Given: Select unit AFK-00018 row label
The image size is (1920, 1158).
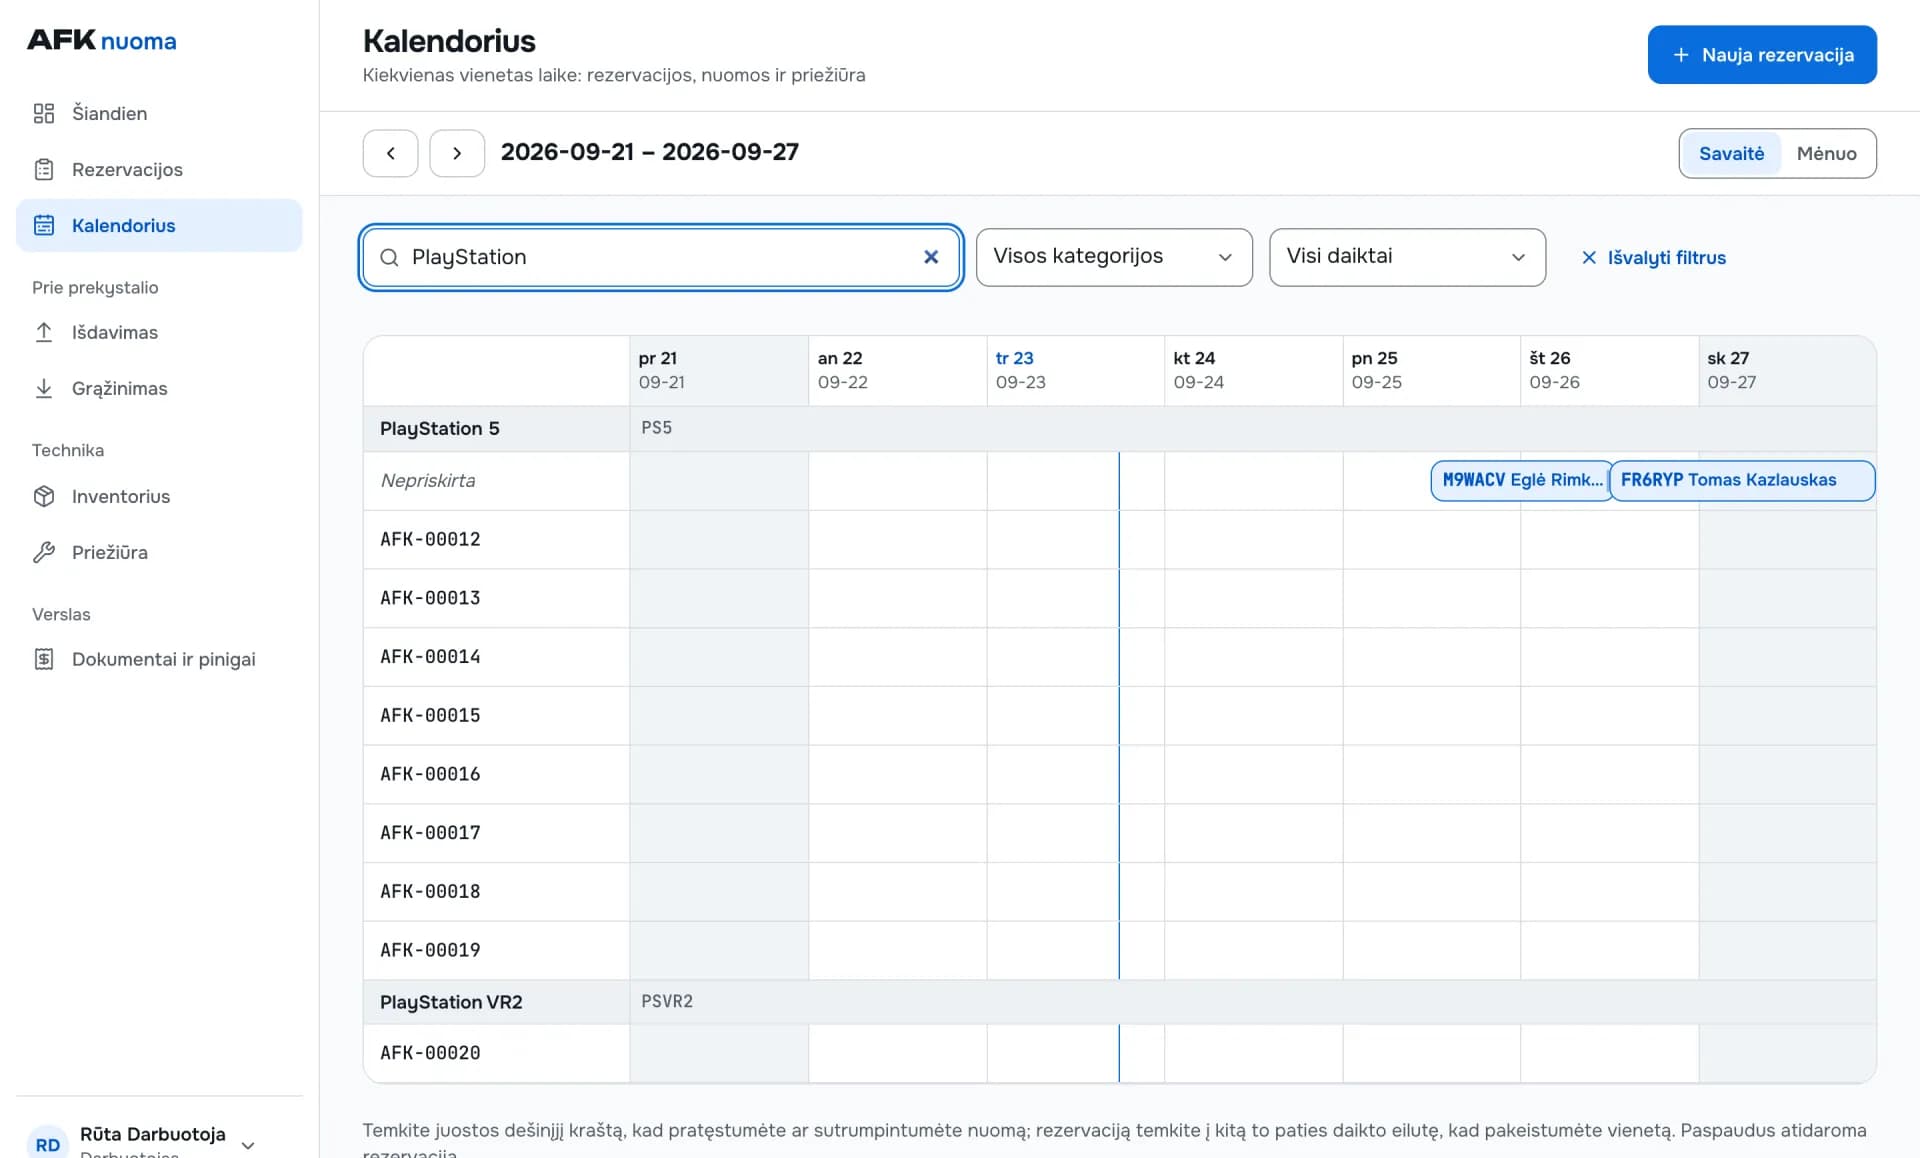Looking at the screenshot, I should 430,892.
